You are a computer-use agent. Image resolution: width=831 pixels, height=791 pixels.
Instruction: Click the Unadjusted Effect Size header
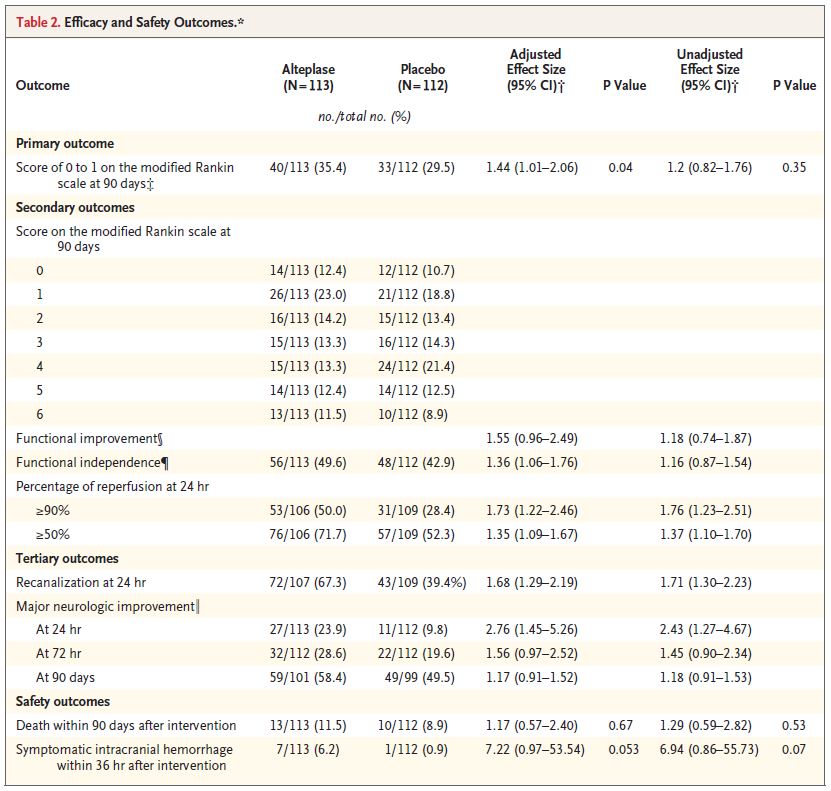point(709,70)
